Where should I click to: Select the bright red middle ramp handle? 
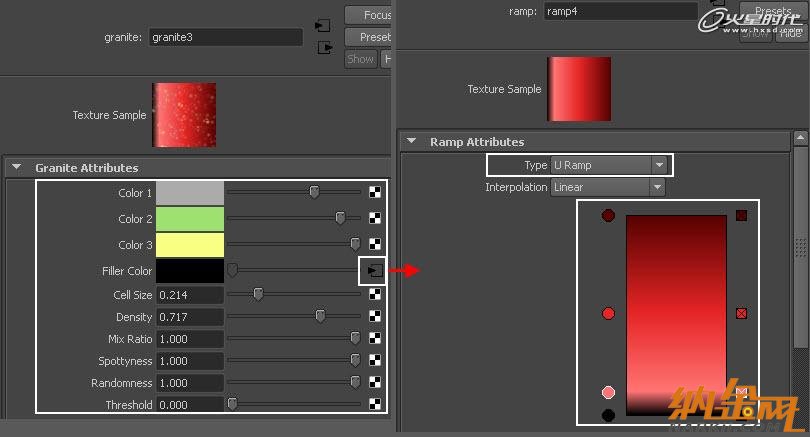pos(608,314)
